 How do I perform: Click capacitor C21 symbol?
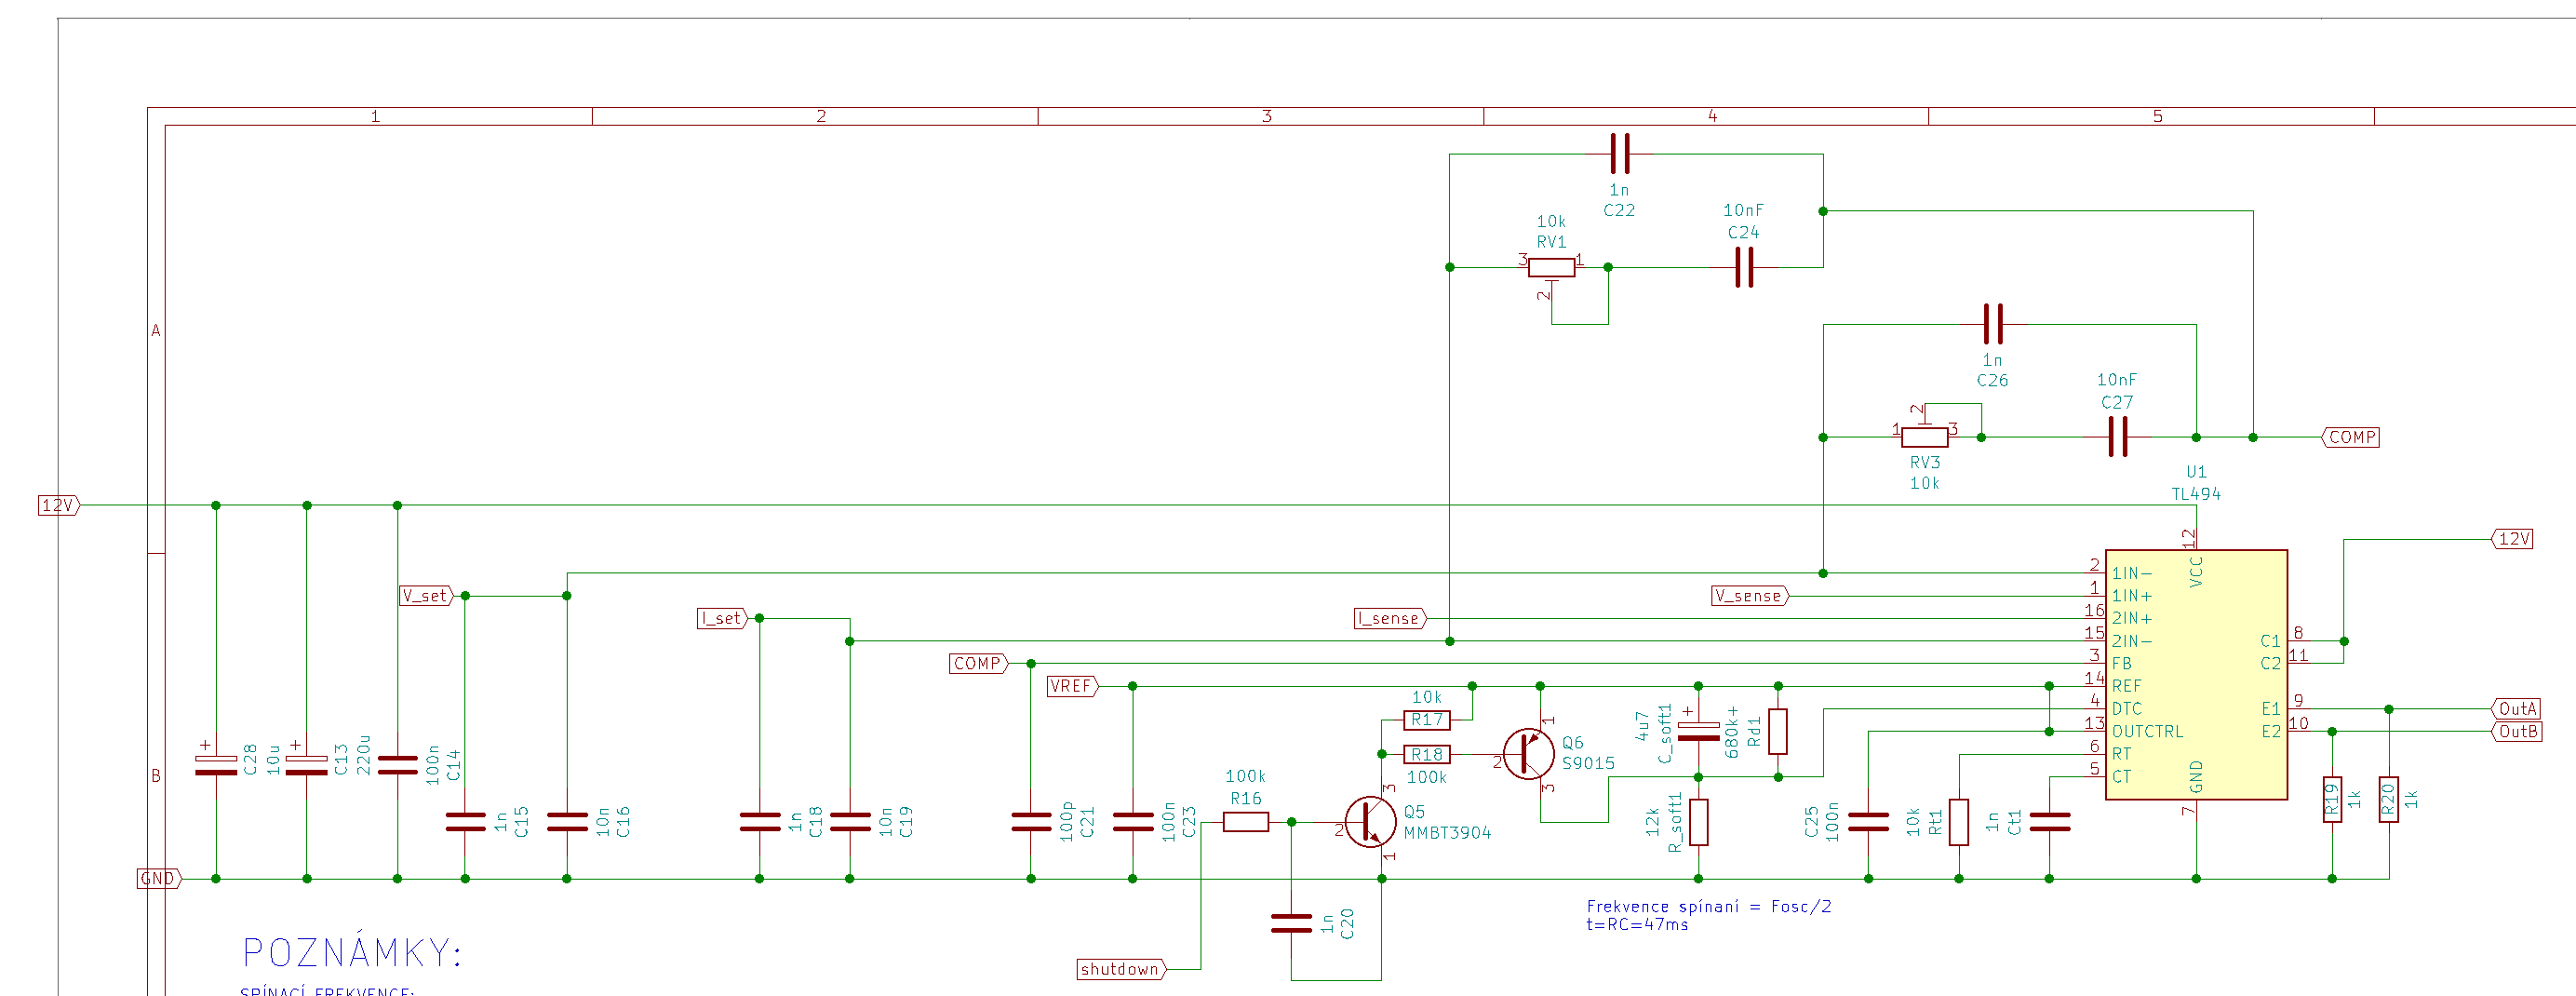(1031, 822)
